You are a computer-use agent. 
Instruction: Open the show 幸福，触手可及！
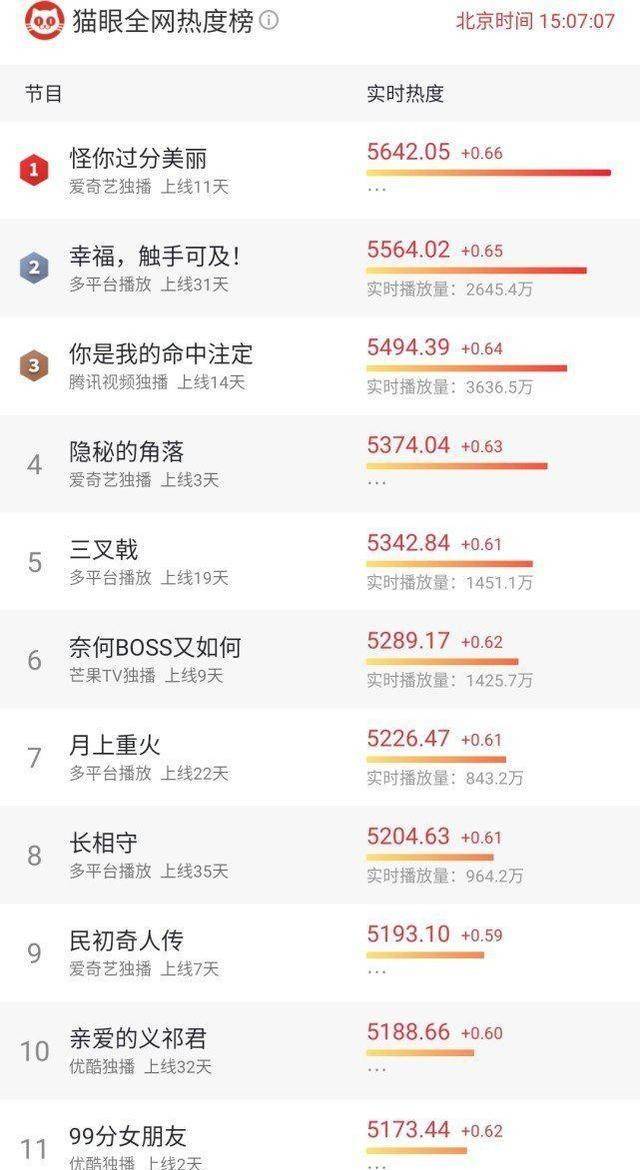coord(154,256)
